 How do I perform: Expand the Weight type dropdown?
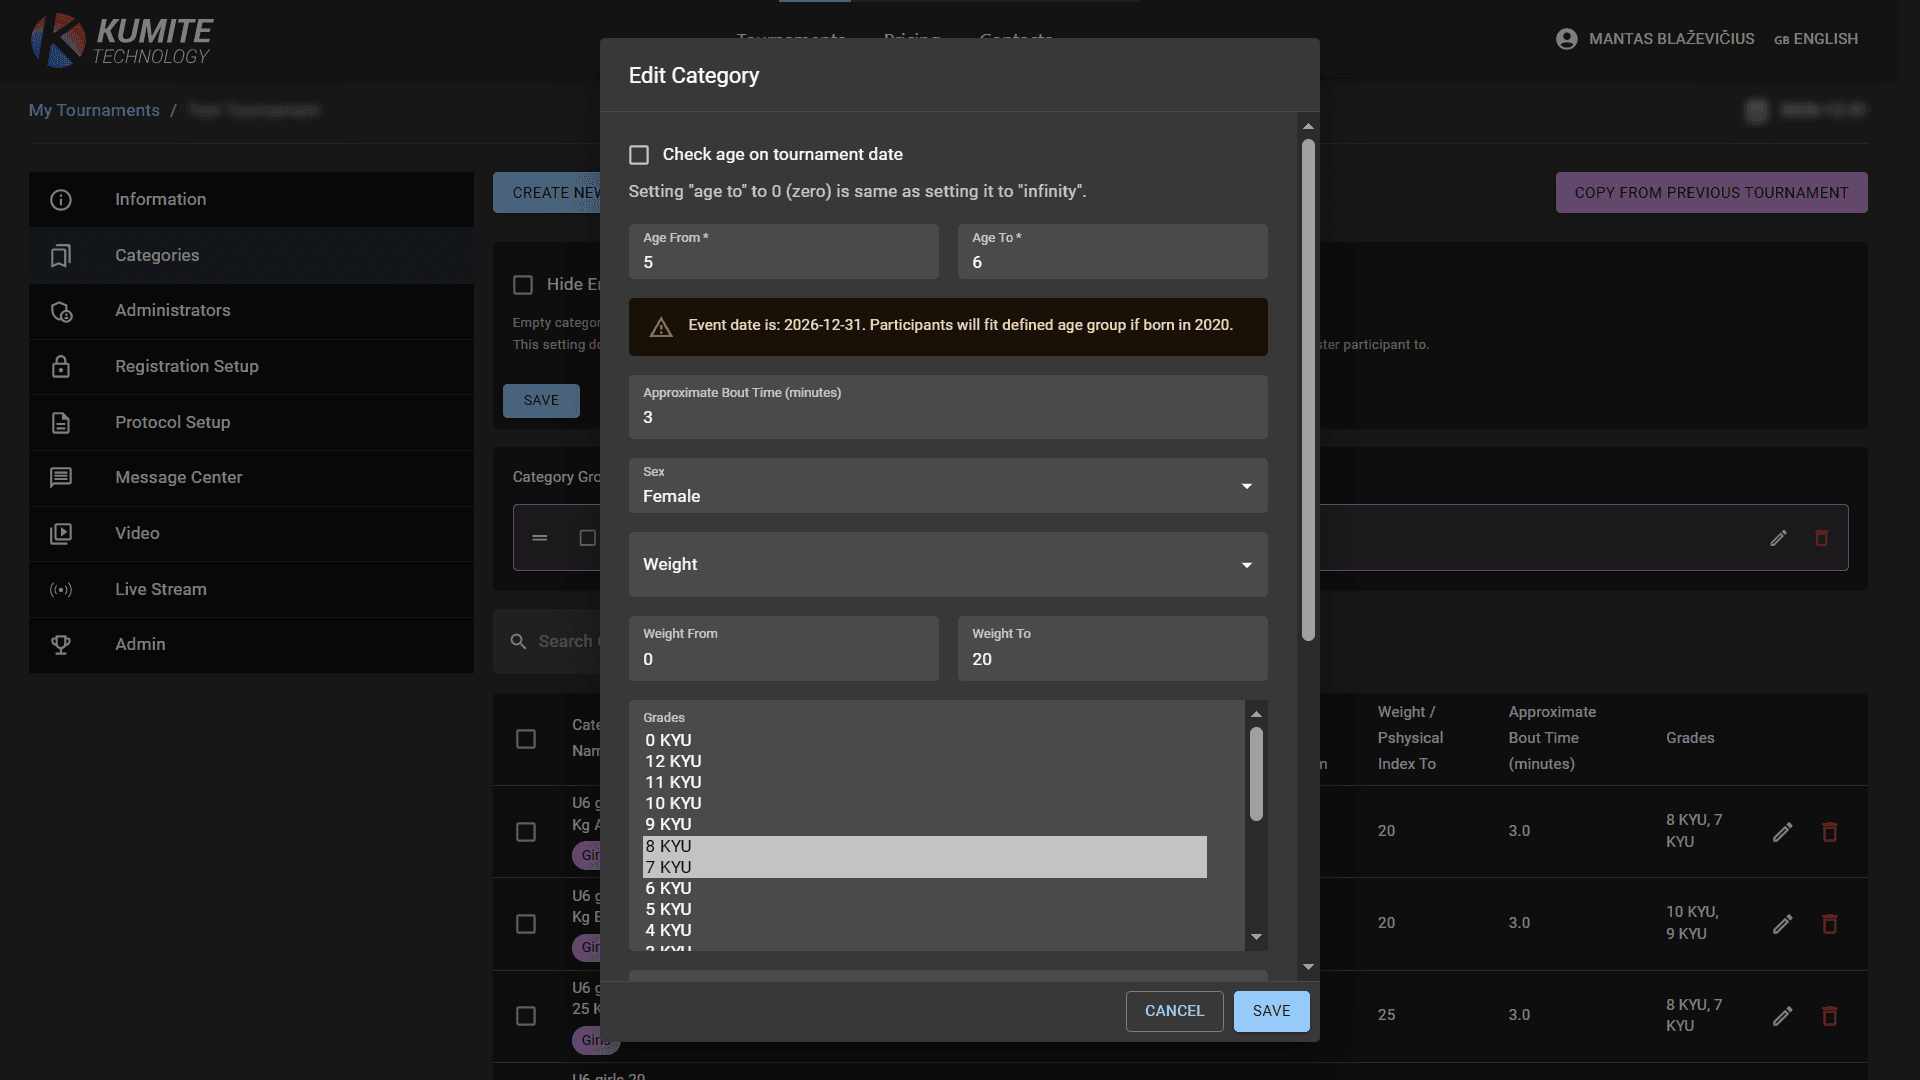click(x=947, y=565)
